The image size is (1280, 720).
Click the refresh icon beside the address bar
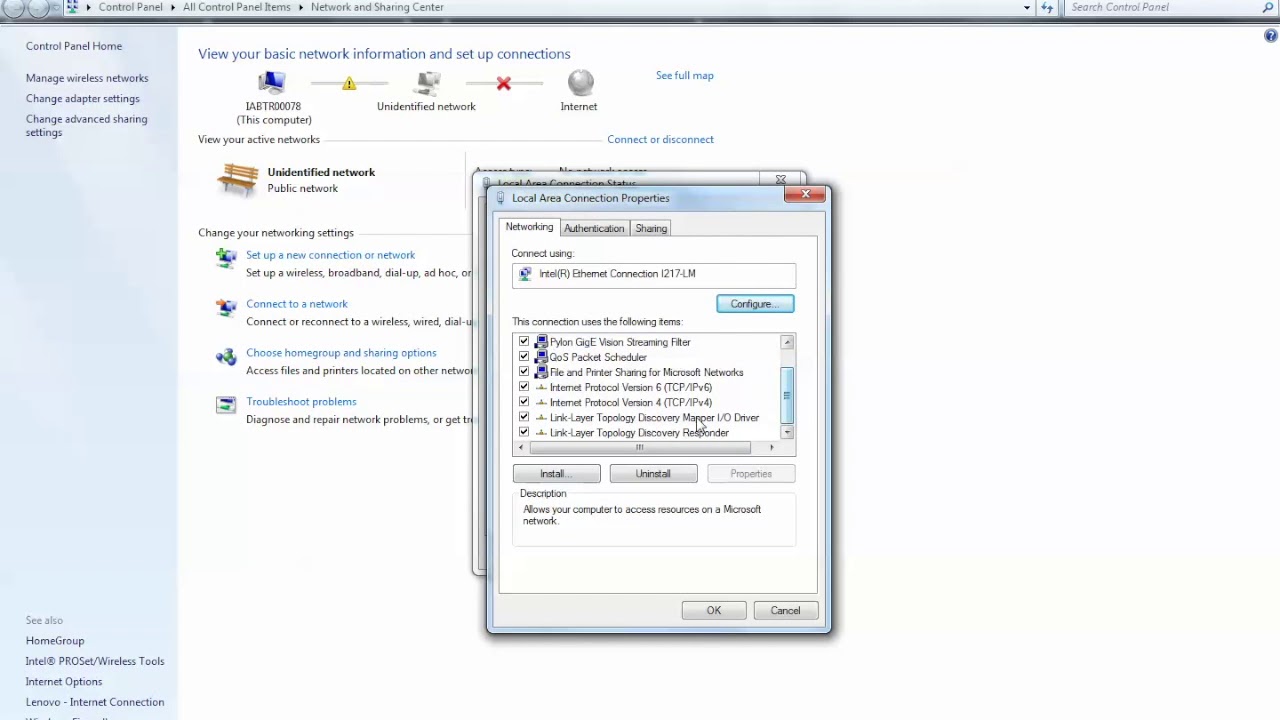click(1047, 7)
